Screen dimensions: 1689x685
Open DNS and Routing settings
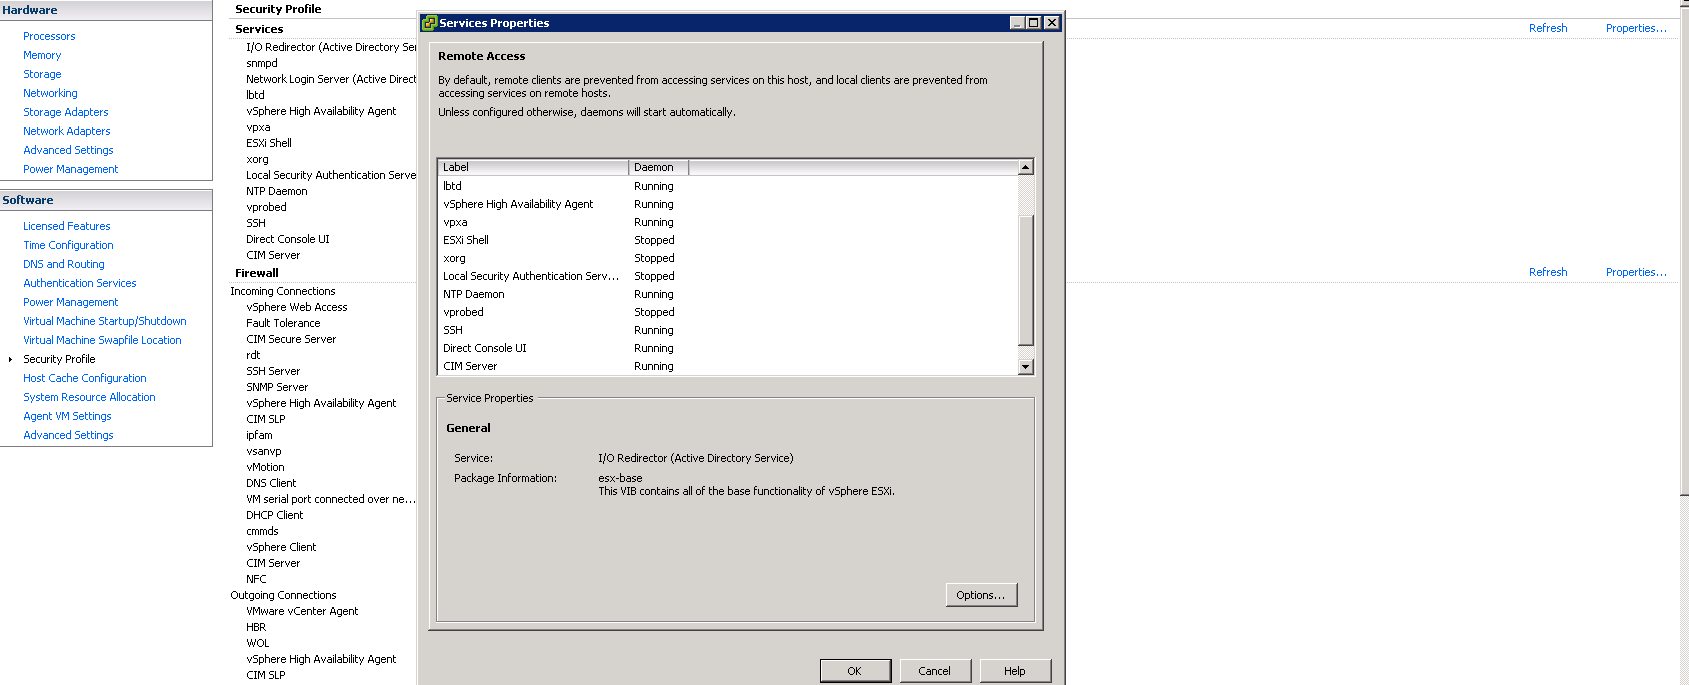[x=64, y=264]
